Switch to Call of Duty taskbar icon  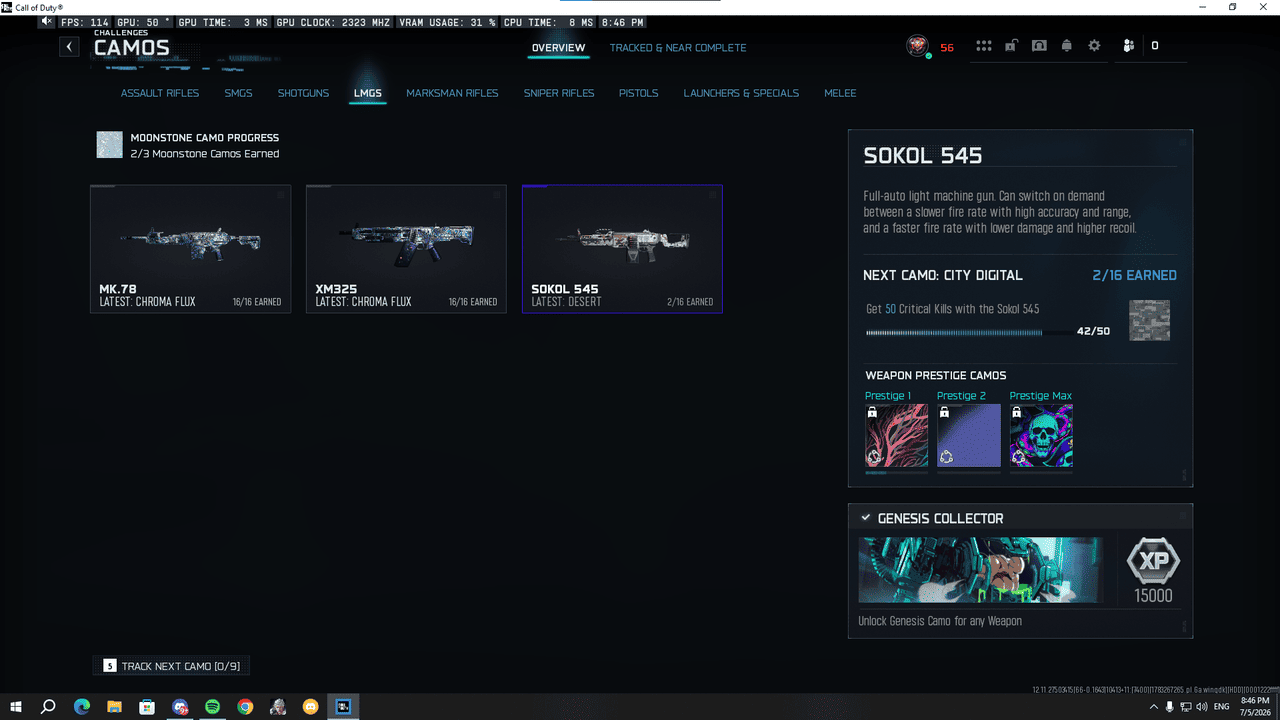tap(343, 707)
